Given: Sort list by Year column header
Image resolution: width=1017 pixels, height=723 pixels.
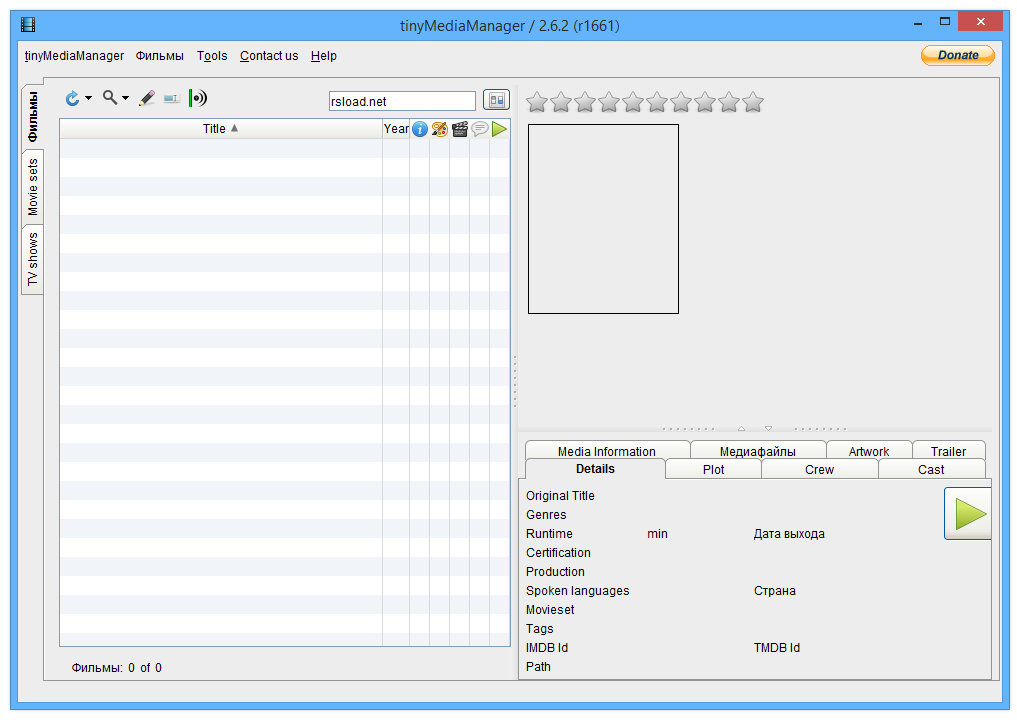Looking at the screenshot, I should pyautogui.click(x=396, y=128).
